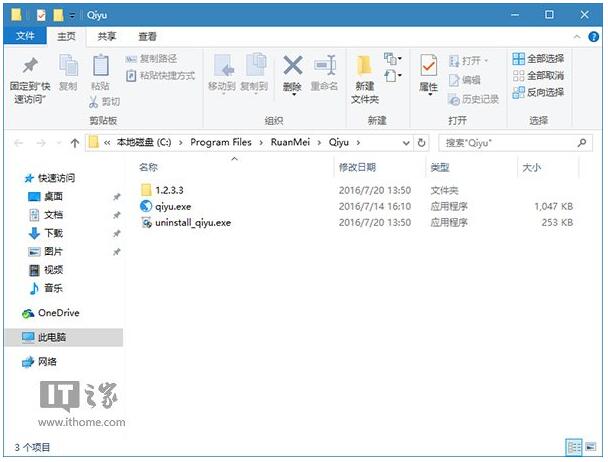Expand the Quick Access tree node
The image size is (608, 462).
click(x=13, y=178)
